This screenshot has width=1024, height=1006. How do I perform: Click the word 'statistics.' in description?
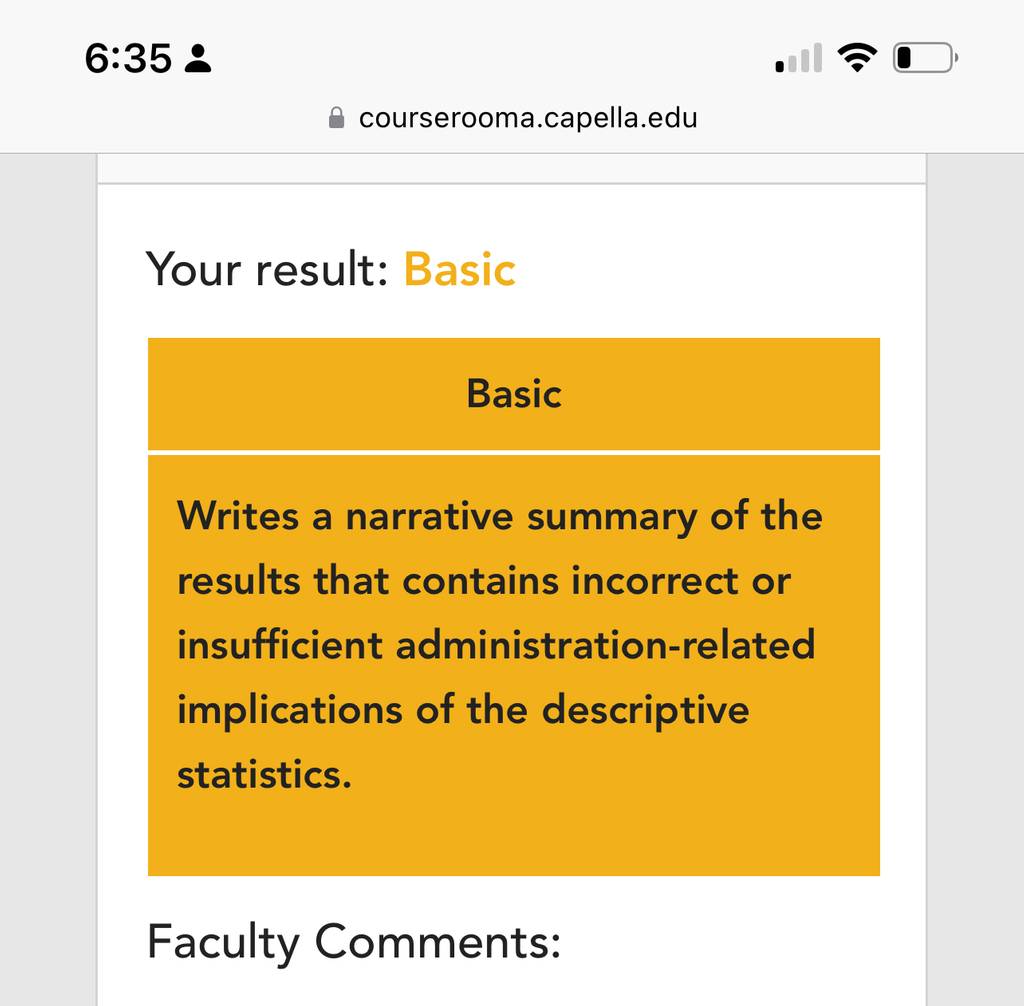click(264, 775)
